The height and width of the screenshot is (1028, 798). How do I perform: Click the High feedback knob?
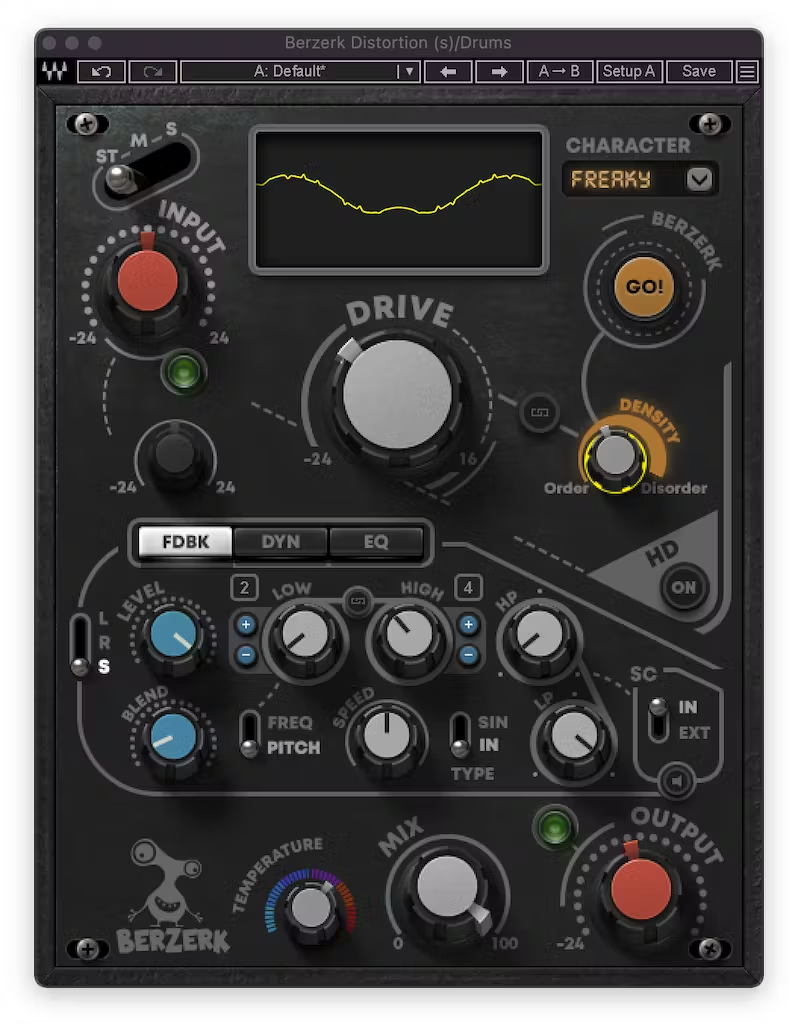point(409,634)
